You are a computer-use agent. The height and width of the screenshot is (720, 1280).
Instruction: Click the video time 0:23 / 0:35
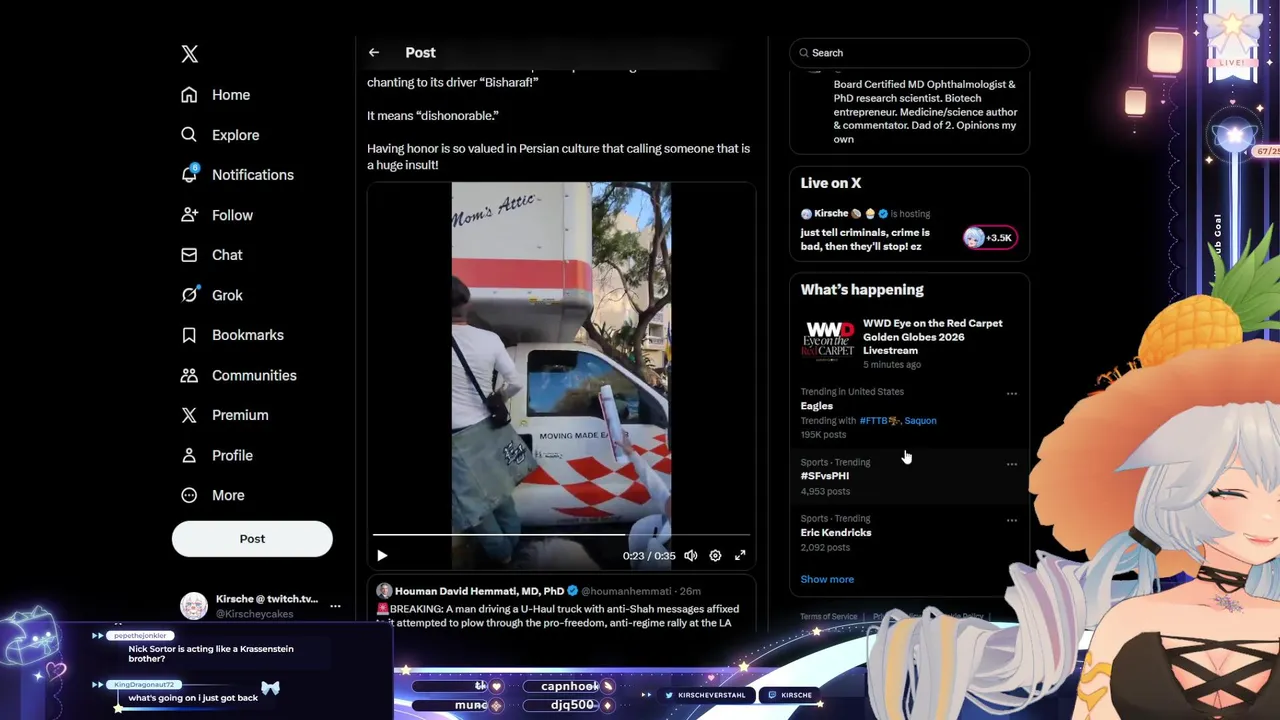(x=649, y=556)
